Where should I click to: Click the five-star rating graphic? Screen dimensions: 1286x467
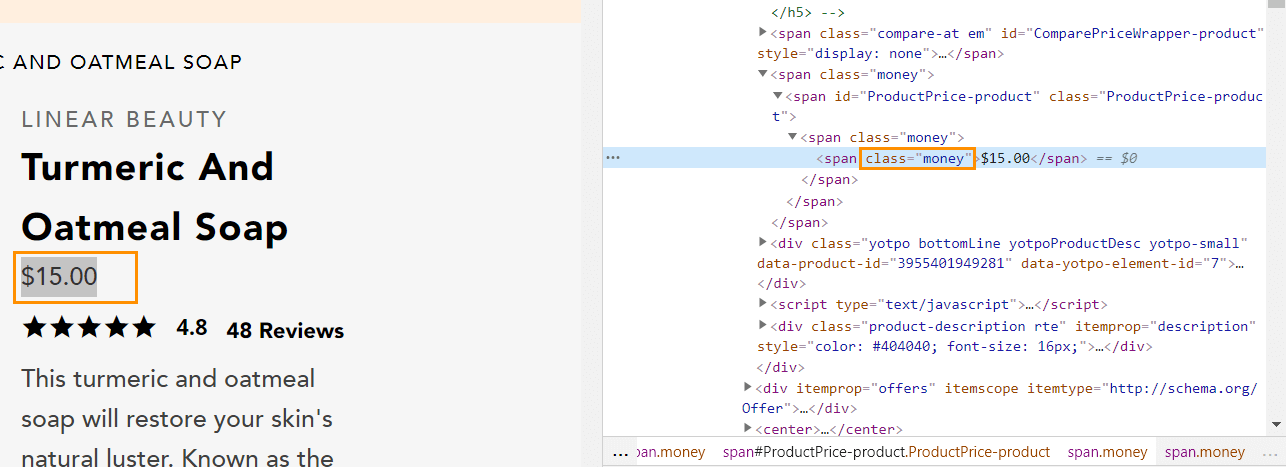point(89,327)
